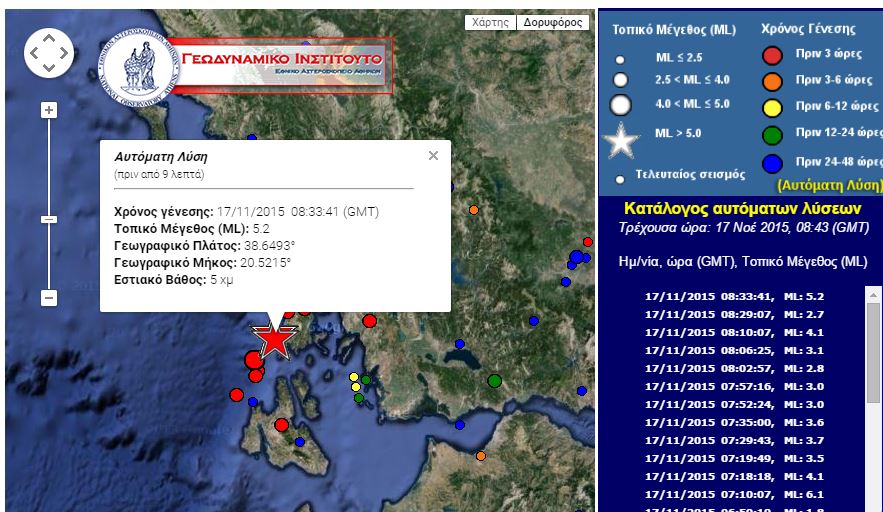Select catalog entry 07:18:18 ML 4.1

(x=734, y=477)
